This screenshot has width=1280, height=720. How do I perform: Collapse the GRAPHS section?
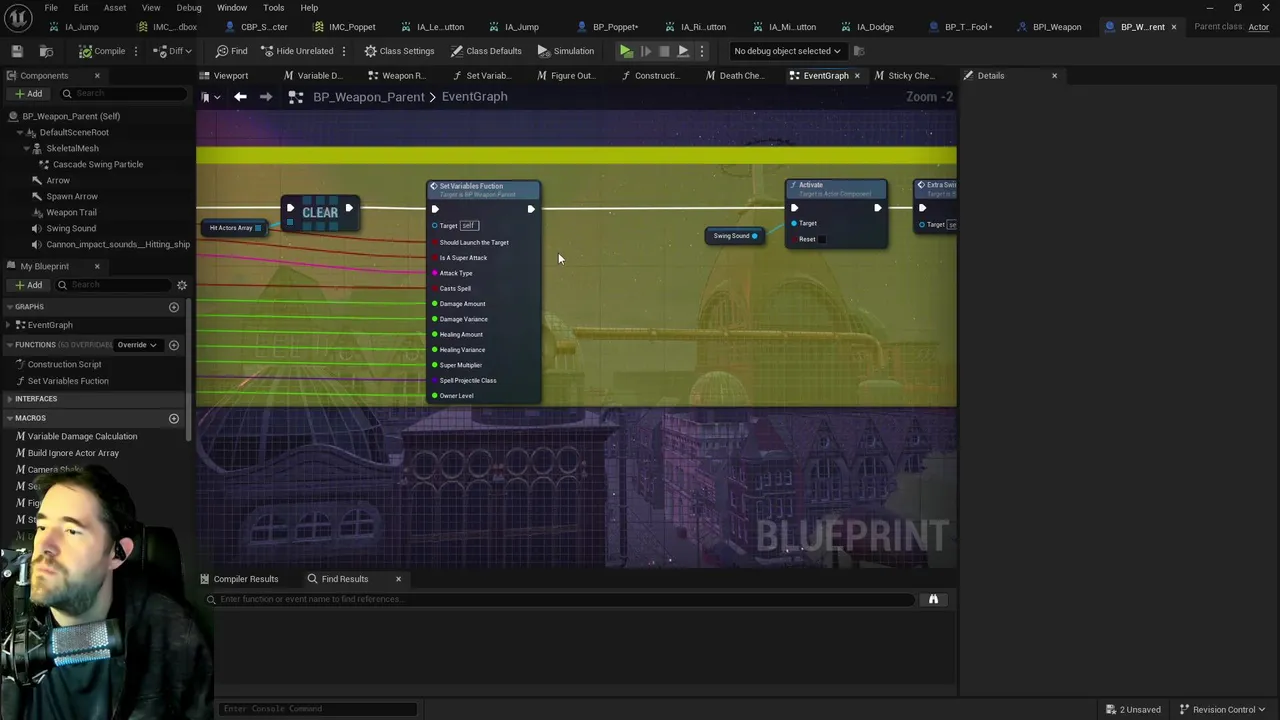[x=9, y=307]
